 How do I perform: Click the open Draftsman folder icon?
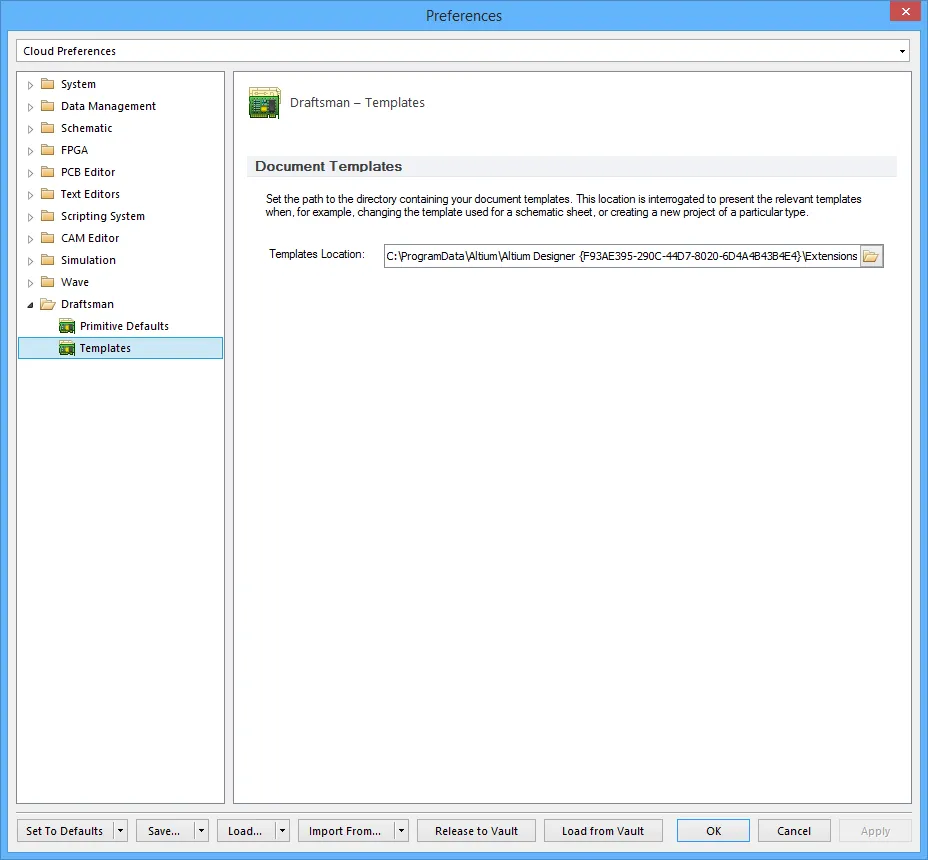(48, 304)
